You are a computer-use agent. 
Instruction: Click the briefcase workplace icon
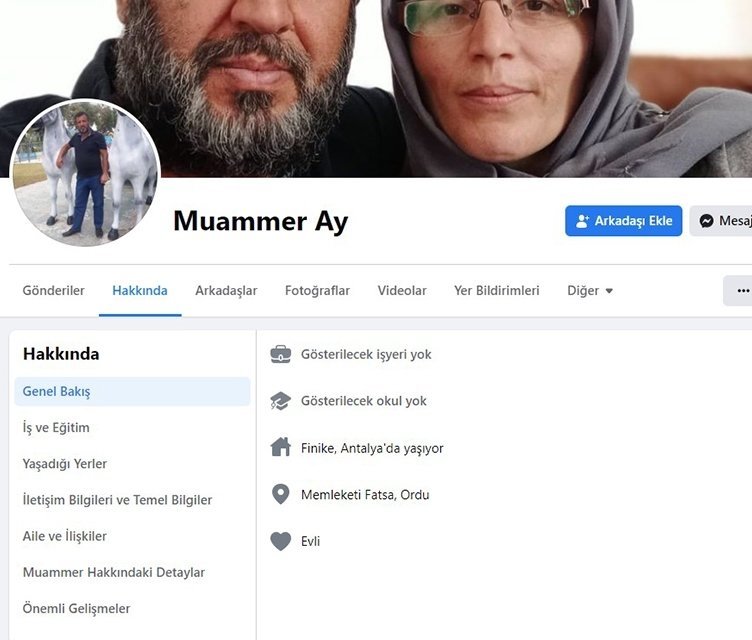[x=281, y=354]
